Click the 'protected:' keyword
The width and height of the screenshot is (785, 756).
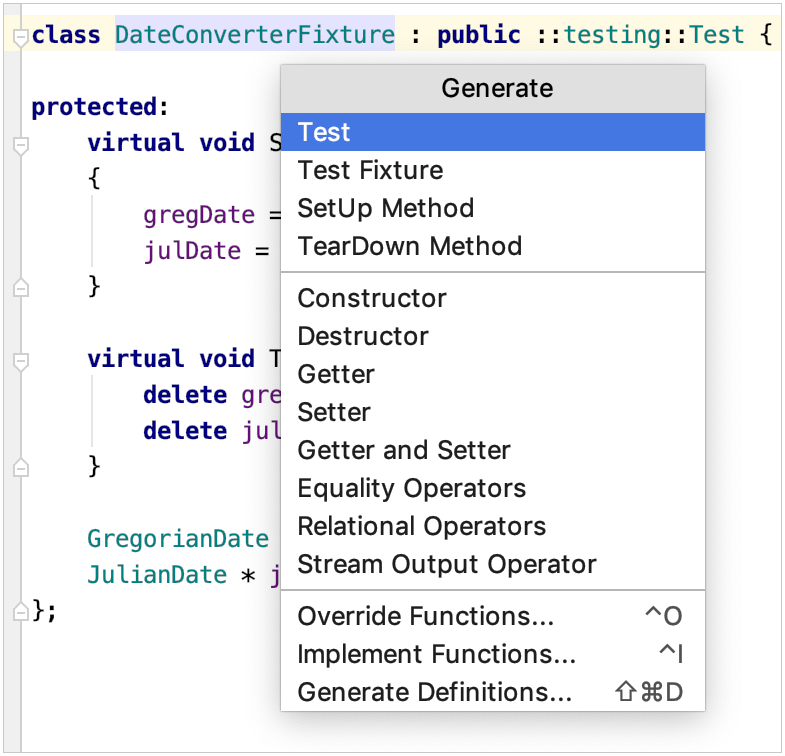point(100,107)
